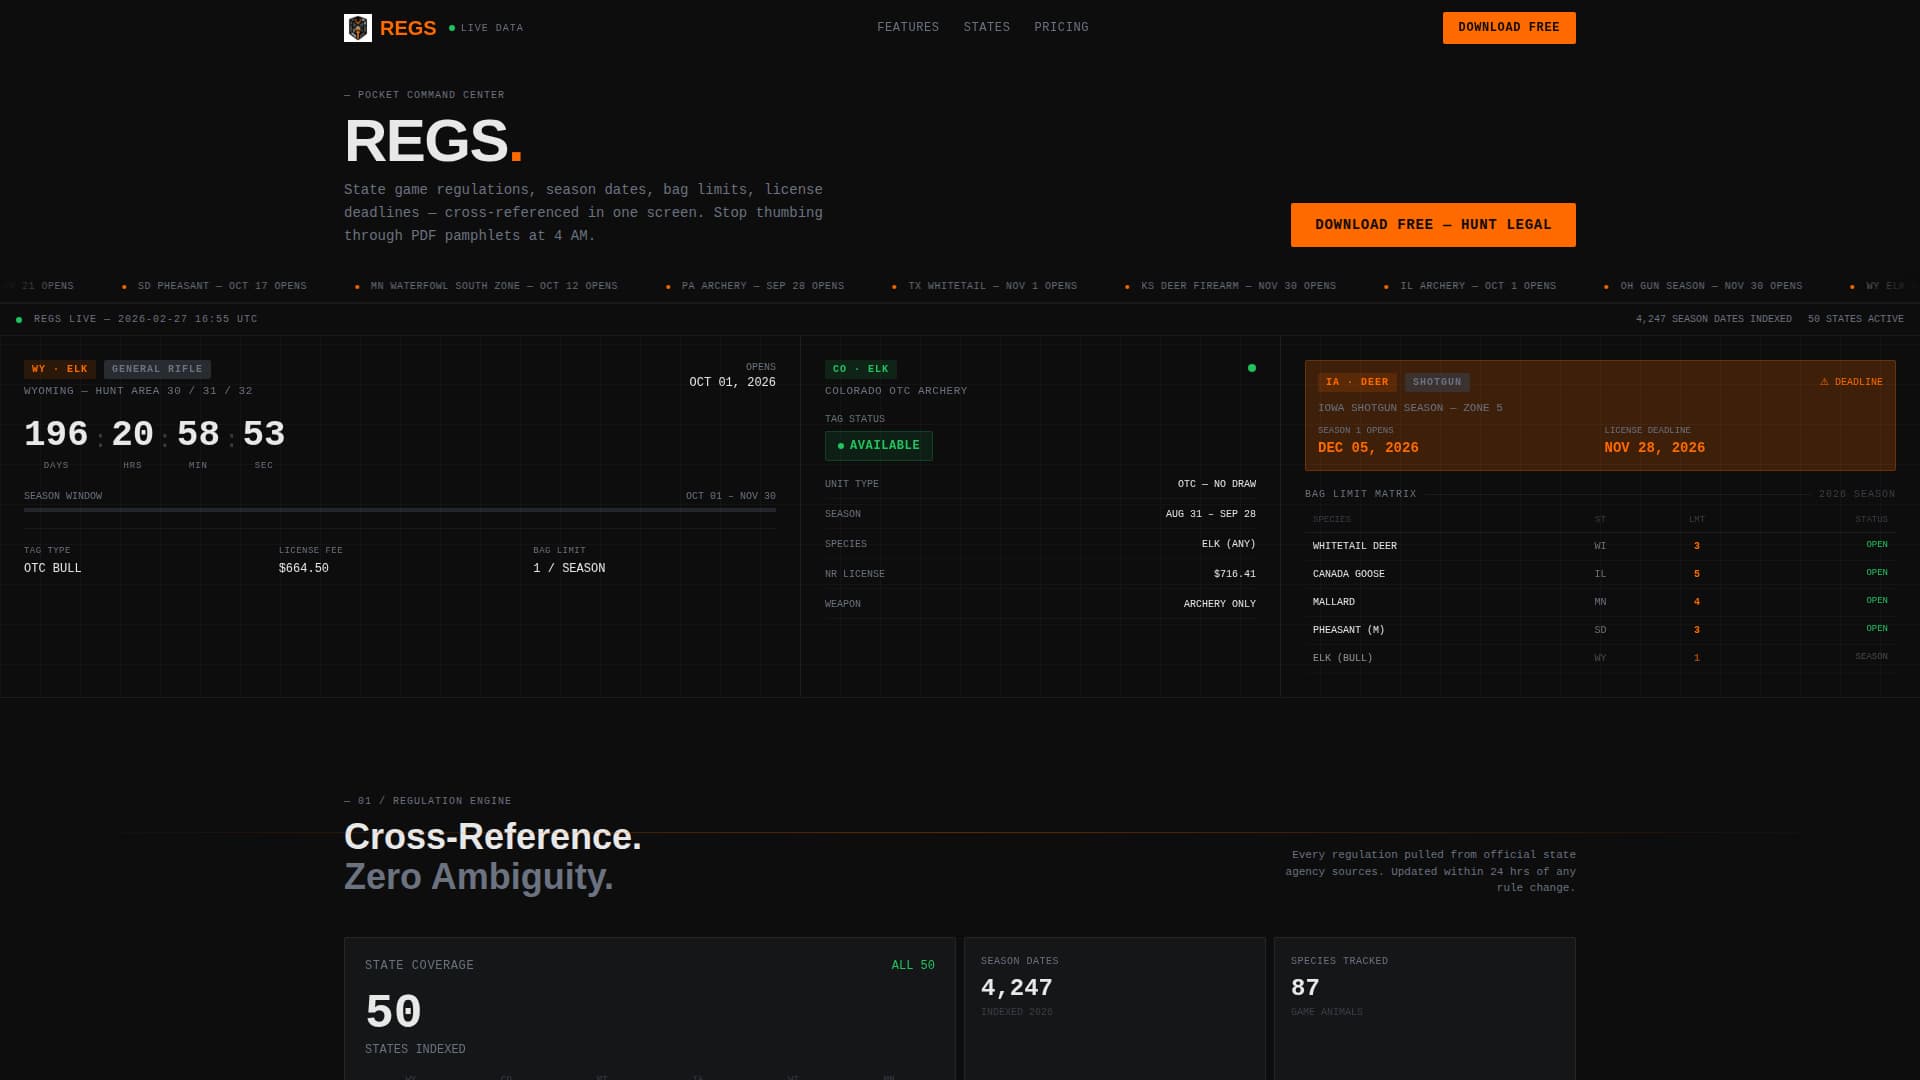Open the PRICING page link
This screenshot has width=1920, height=1080.
pos(1061,27)
